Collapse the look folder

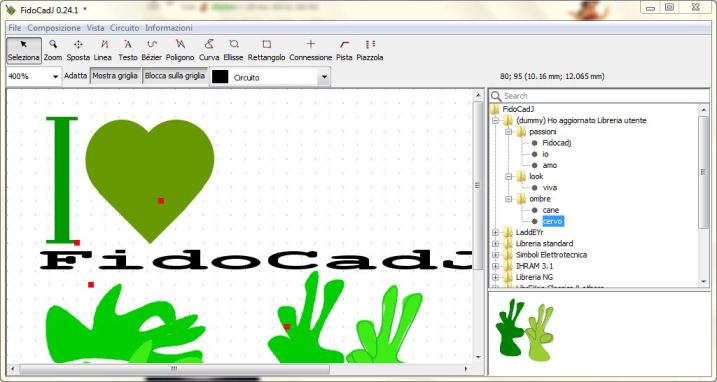coord(508,177)
